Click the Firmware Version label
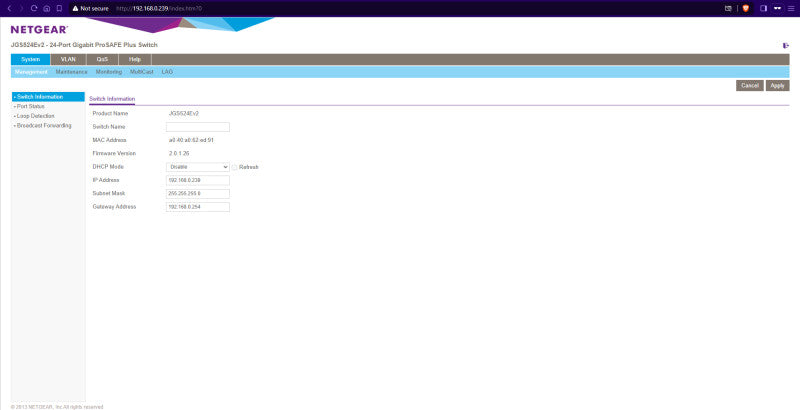 coord(114,153)
